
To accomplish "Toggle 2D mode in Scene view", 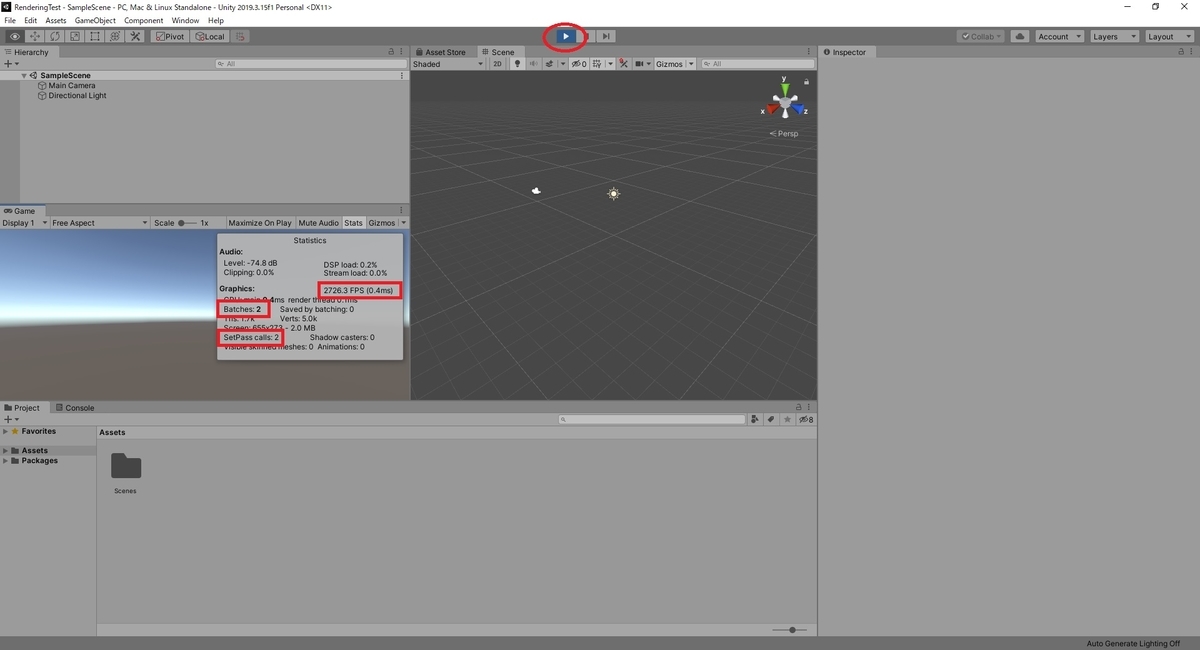I will [496, 63].
